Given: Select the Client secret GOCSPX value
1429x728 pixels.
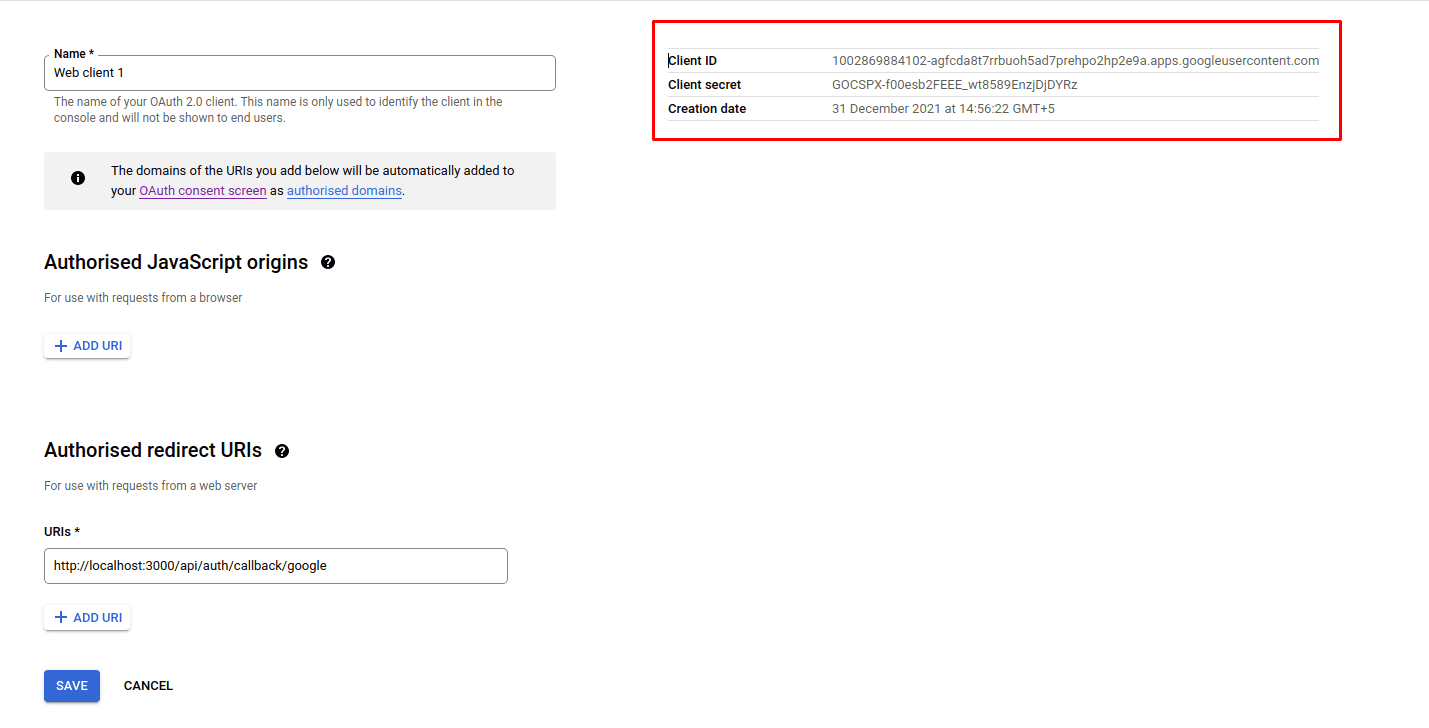Looking at the screenshot, I should 954,85.
